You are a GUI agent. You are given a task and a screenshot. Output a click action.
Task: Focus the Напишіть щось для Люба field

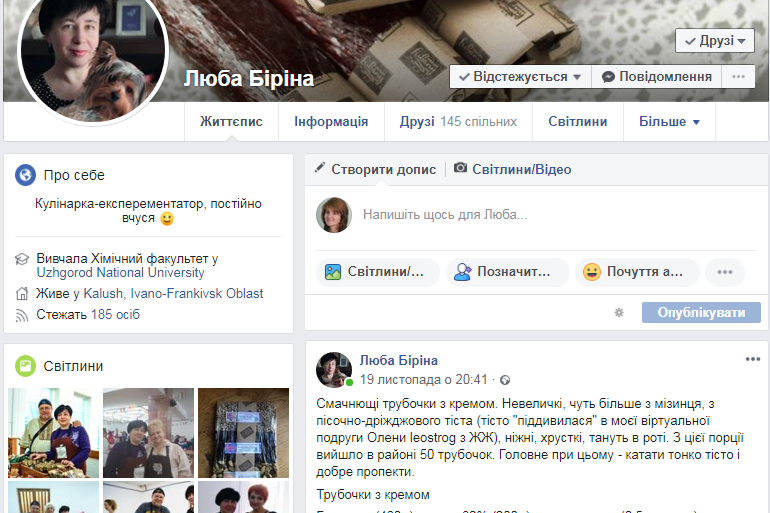pos(560,215)
